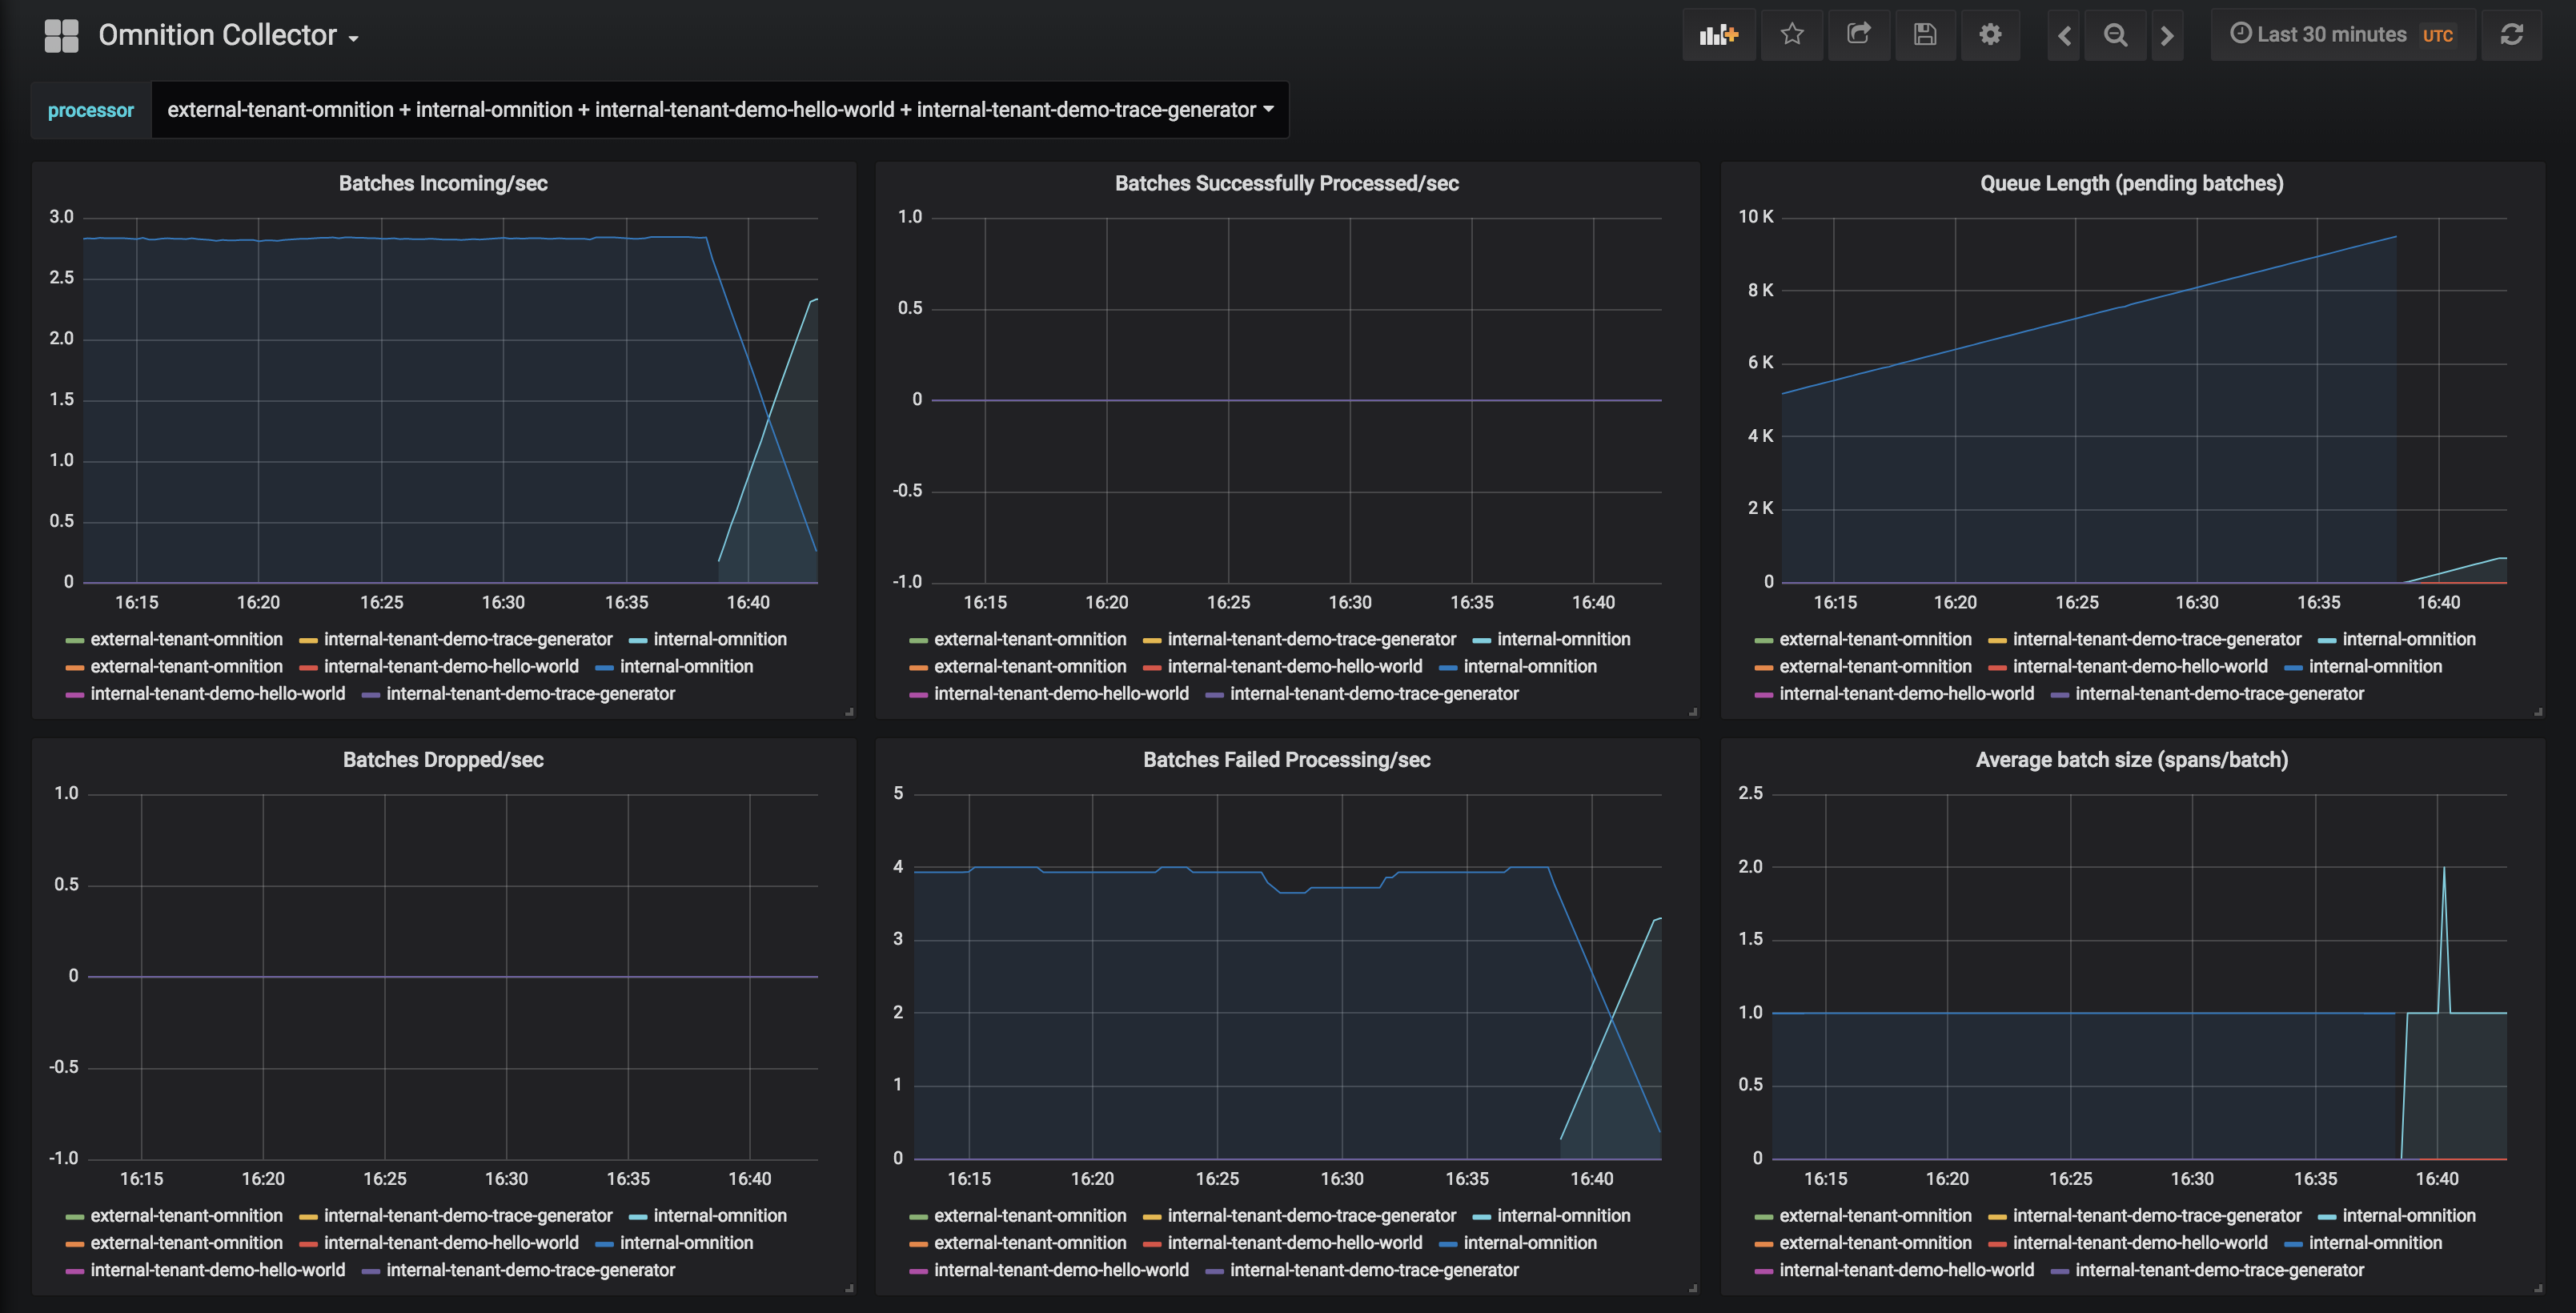
Task: Shift time range forward with right arrow
Action: pos(2167,36)
